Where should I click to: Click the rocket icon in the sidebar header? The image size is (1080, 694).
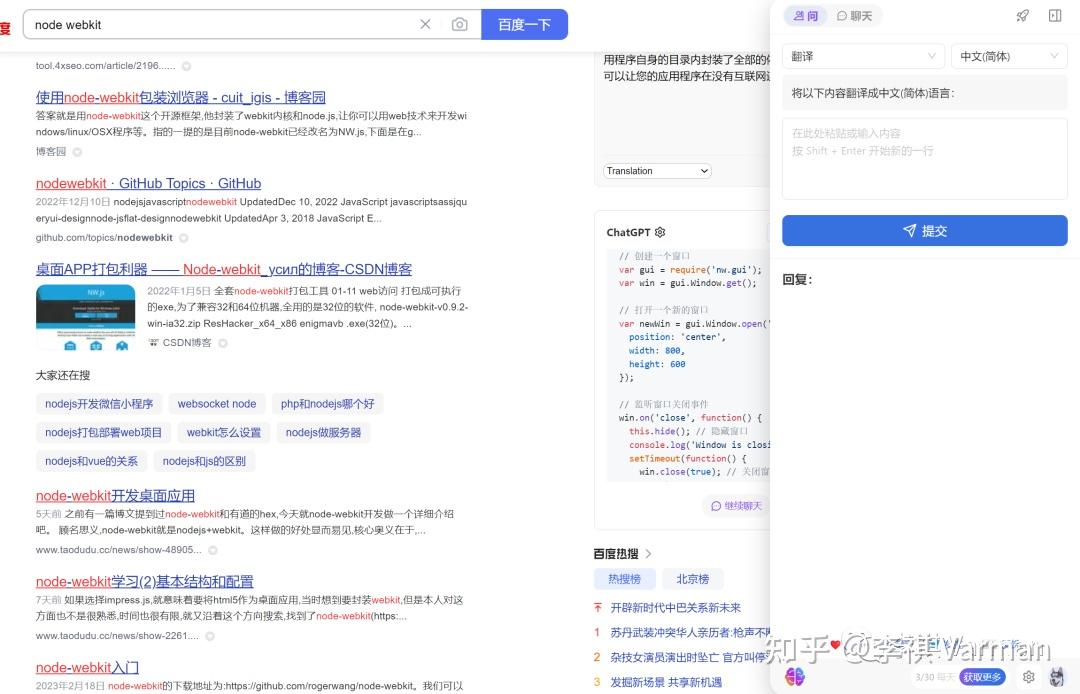[x=1022, y=15]
